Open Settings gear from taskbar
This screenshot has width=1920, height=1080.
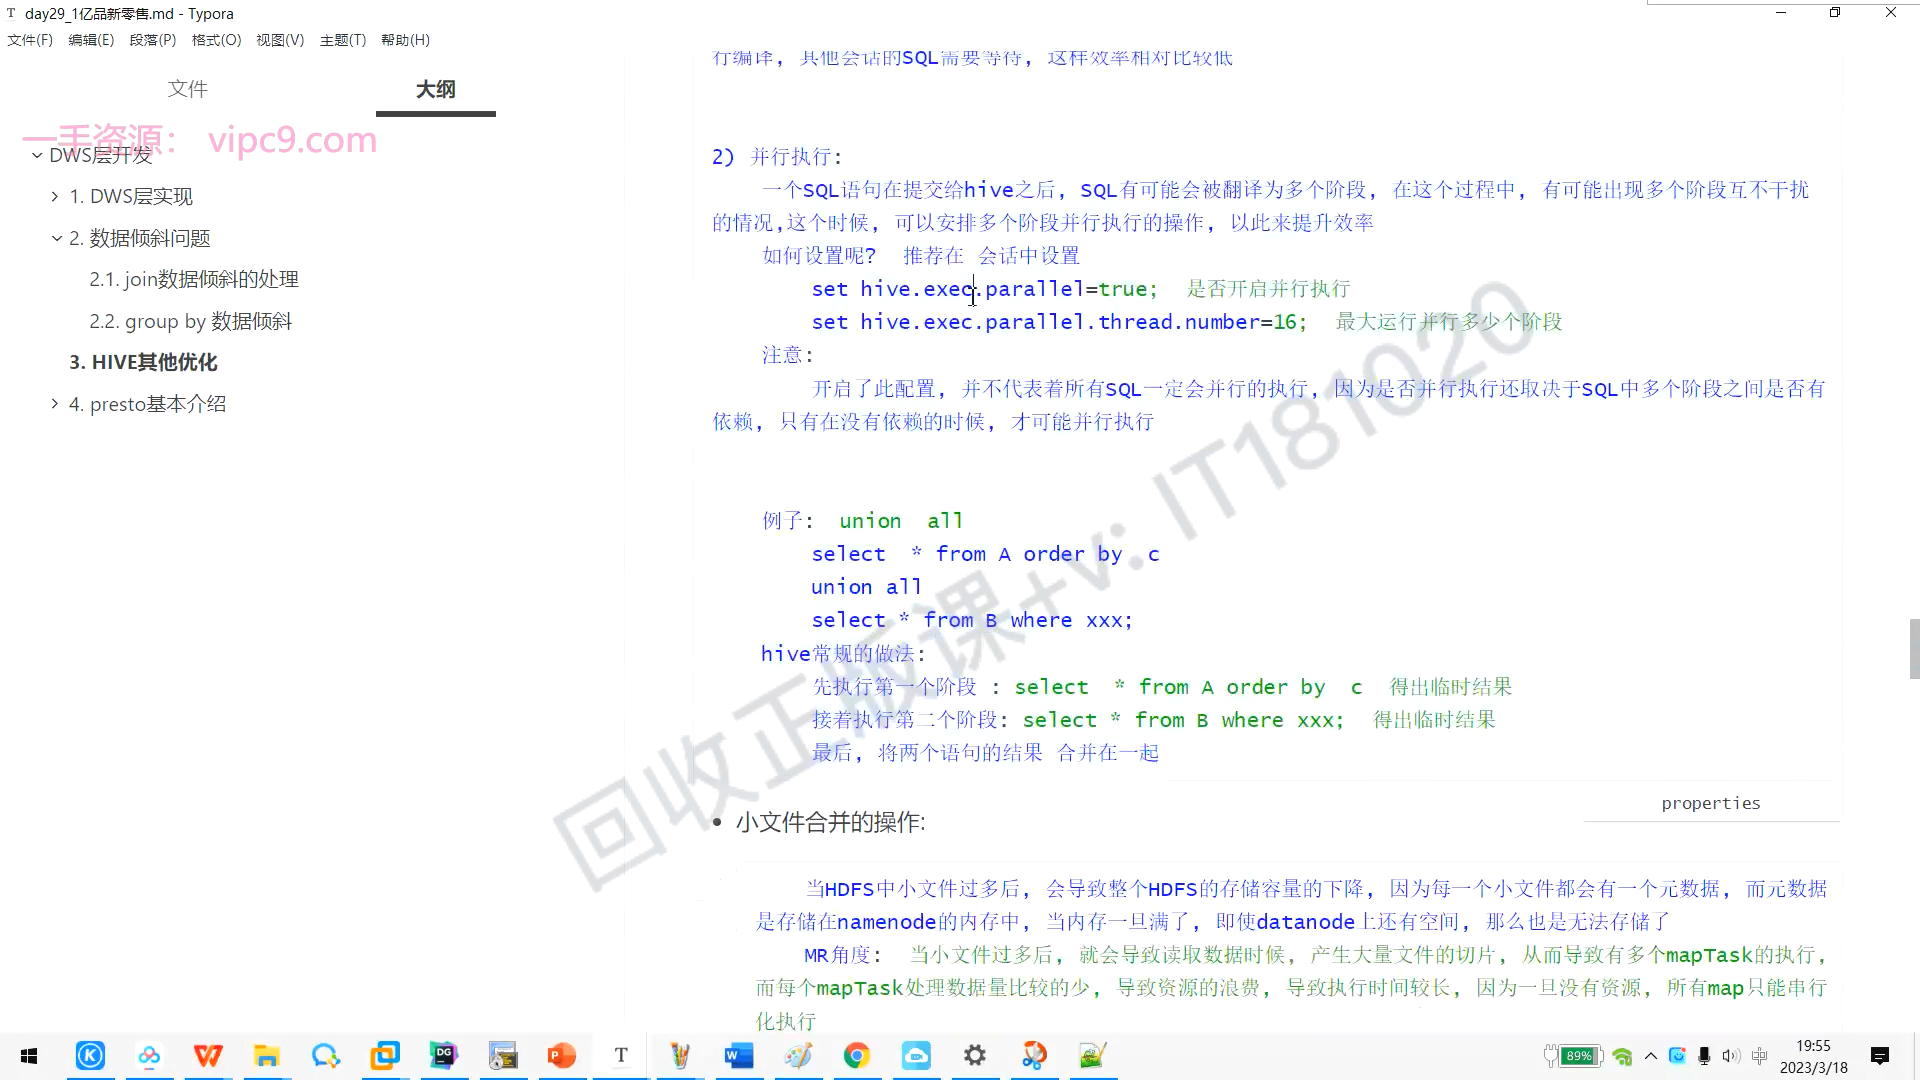[x=974, y=1055]
